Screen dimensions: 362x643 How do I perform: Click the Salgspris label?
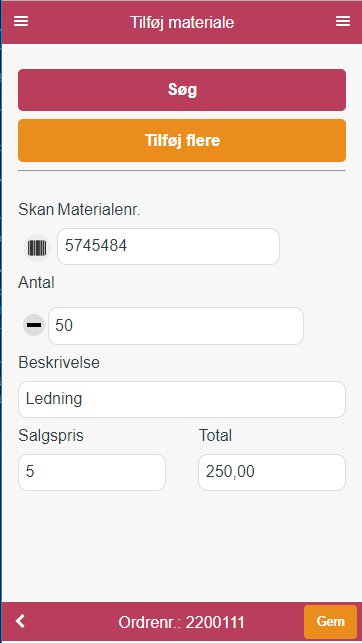click(51, 436)
